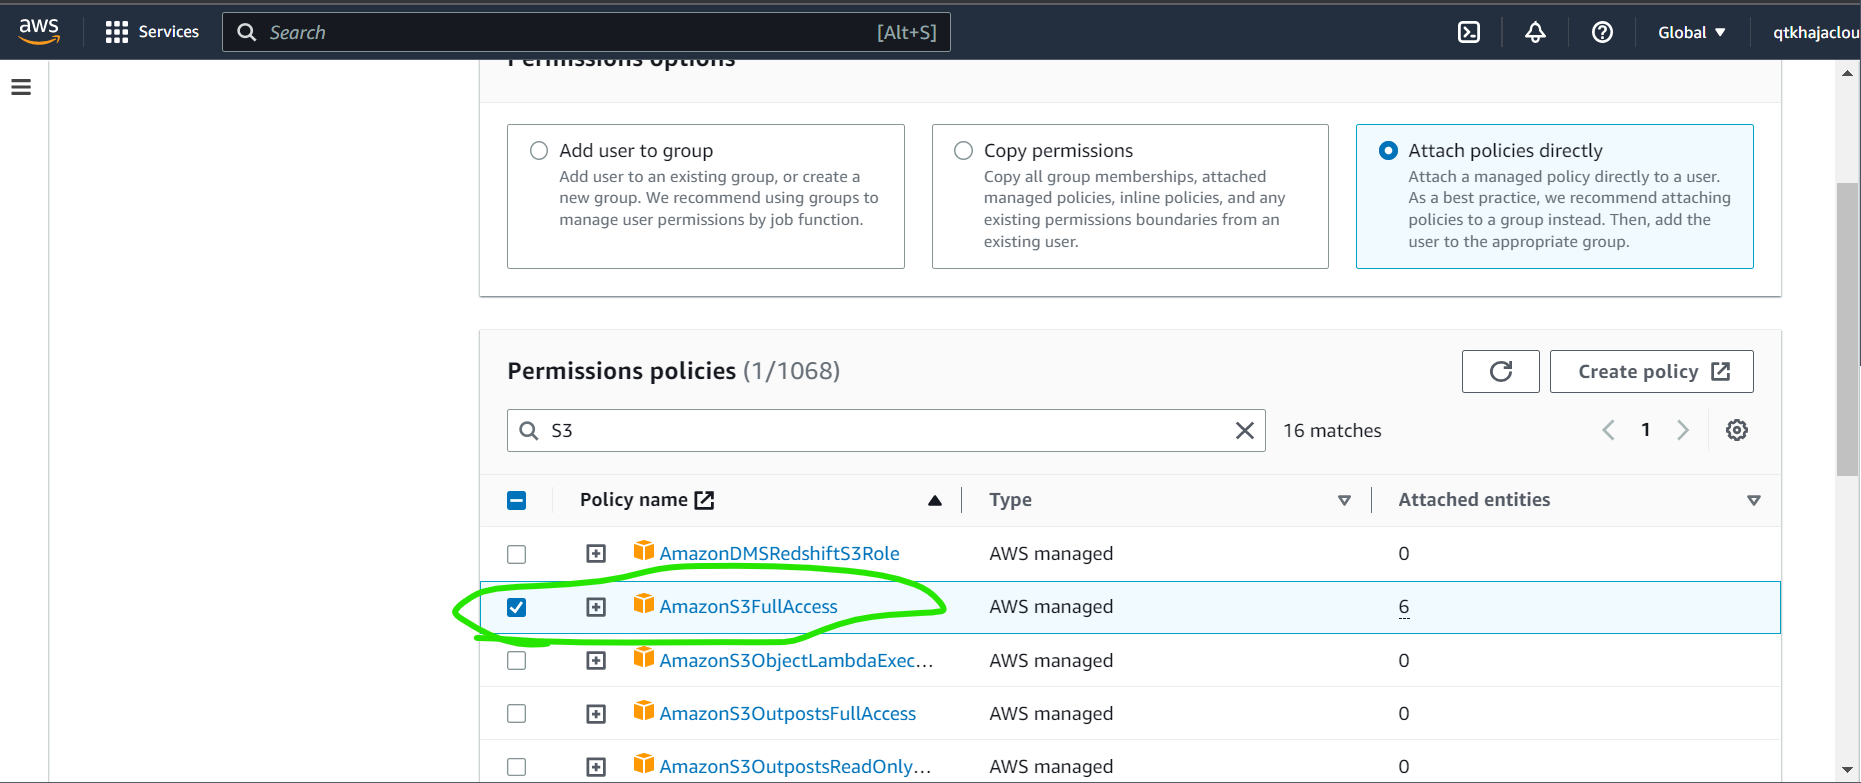Check the AmazonDMSRedshiftS3Role checkbox
The width and height of the screenshot is (1861, 783).
click(517, 554)
